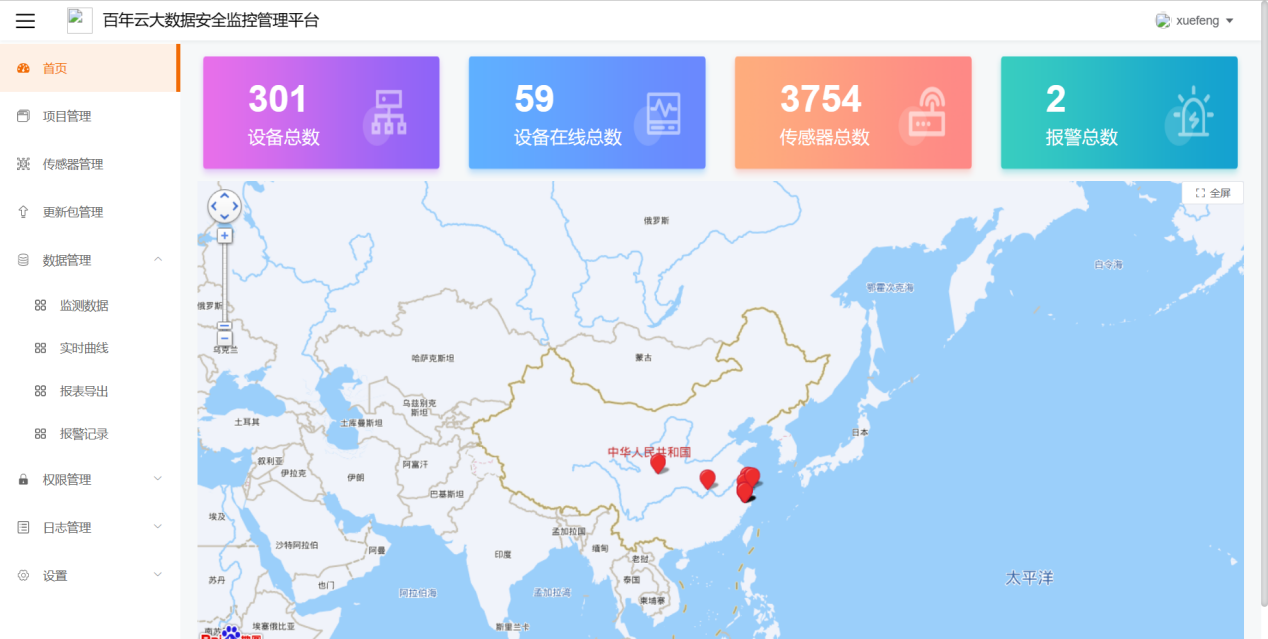Viewport: 1268px width, 639px height.
Task: Click the lone red marker in central China
Action: (707, 480)
